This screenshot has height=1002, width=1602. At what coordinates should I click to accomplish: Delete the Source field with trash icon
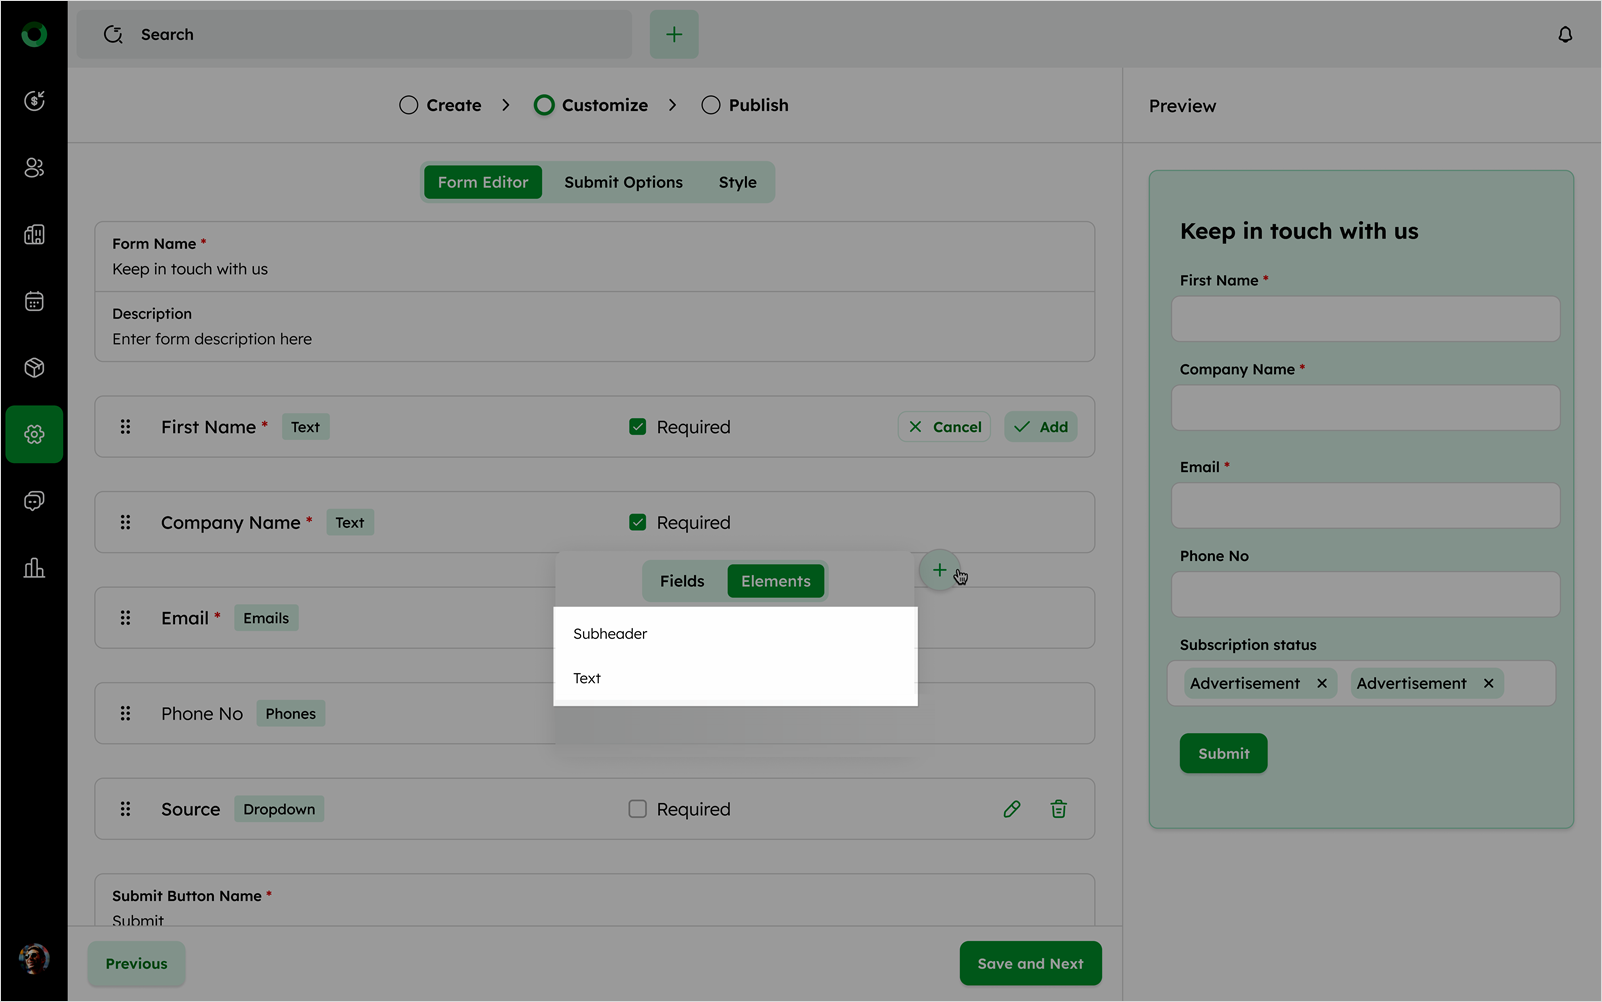[x=1058, y=809]
